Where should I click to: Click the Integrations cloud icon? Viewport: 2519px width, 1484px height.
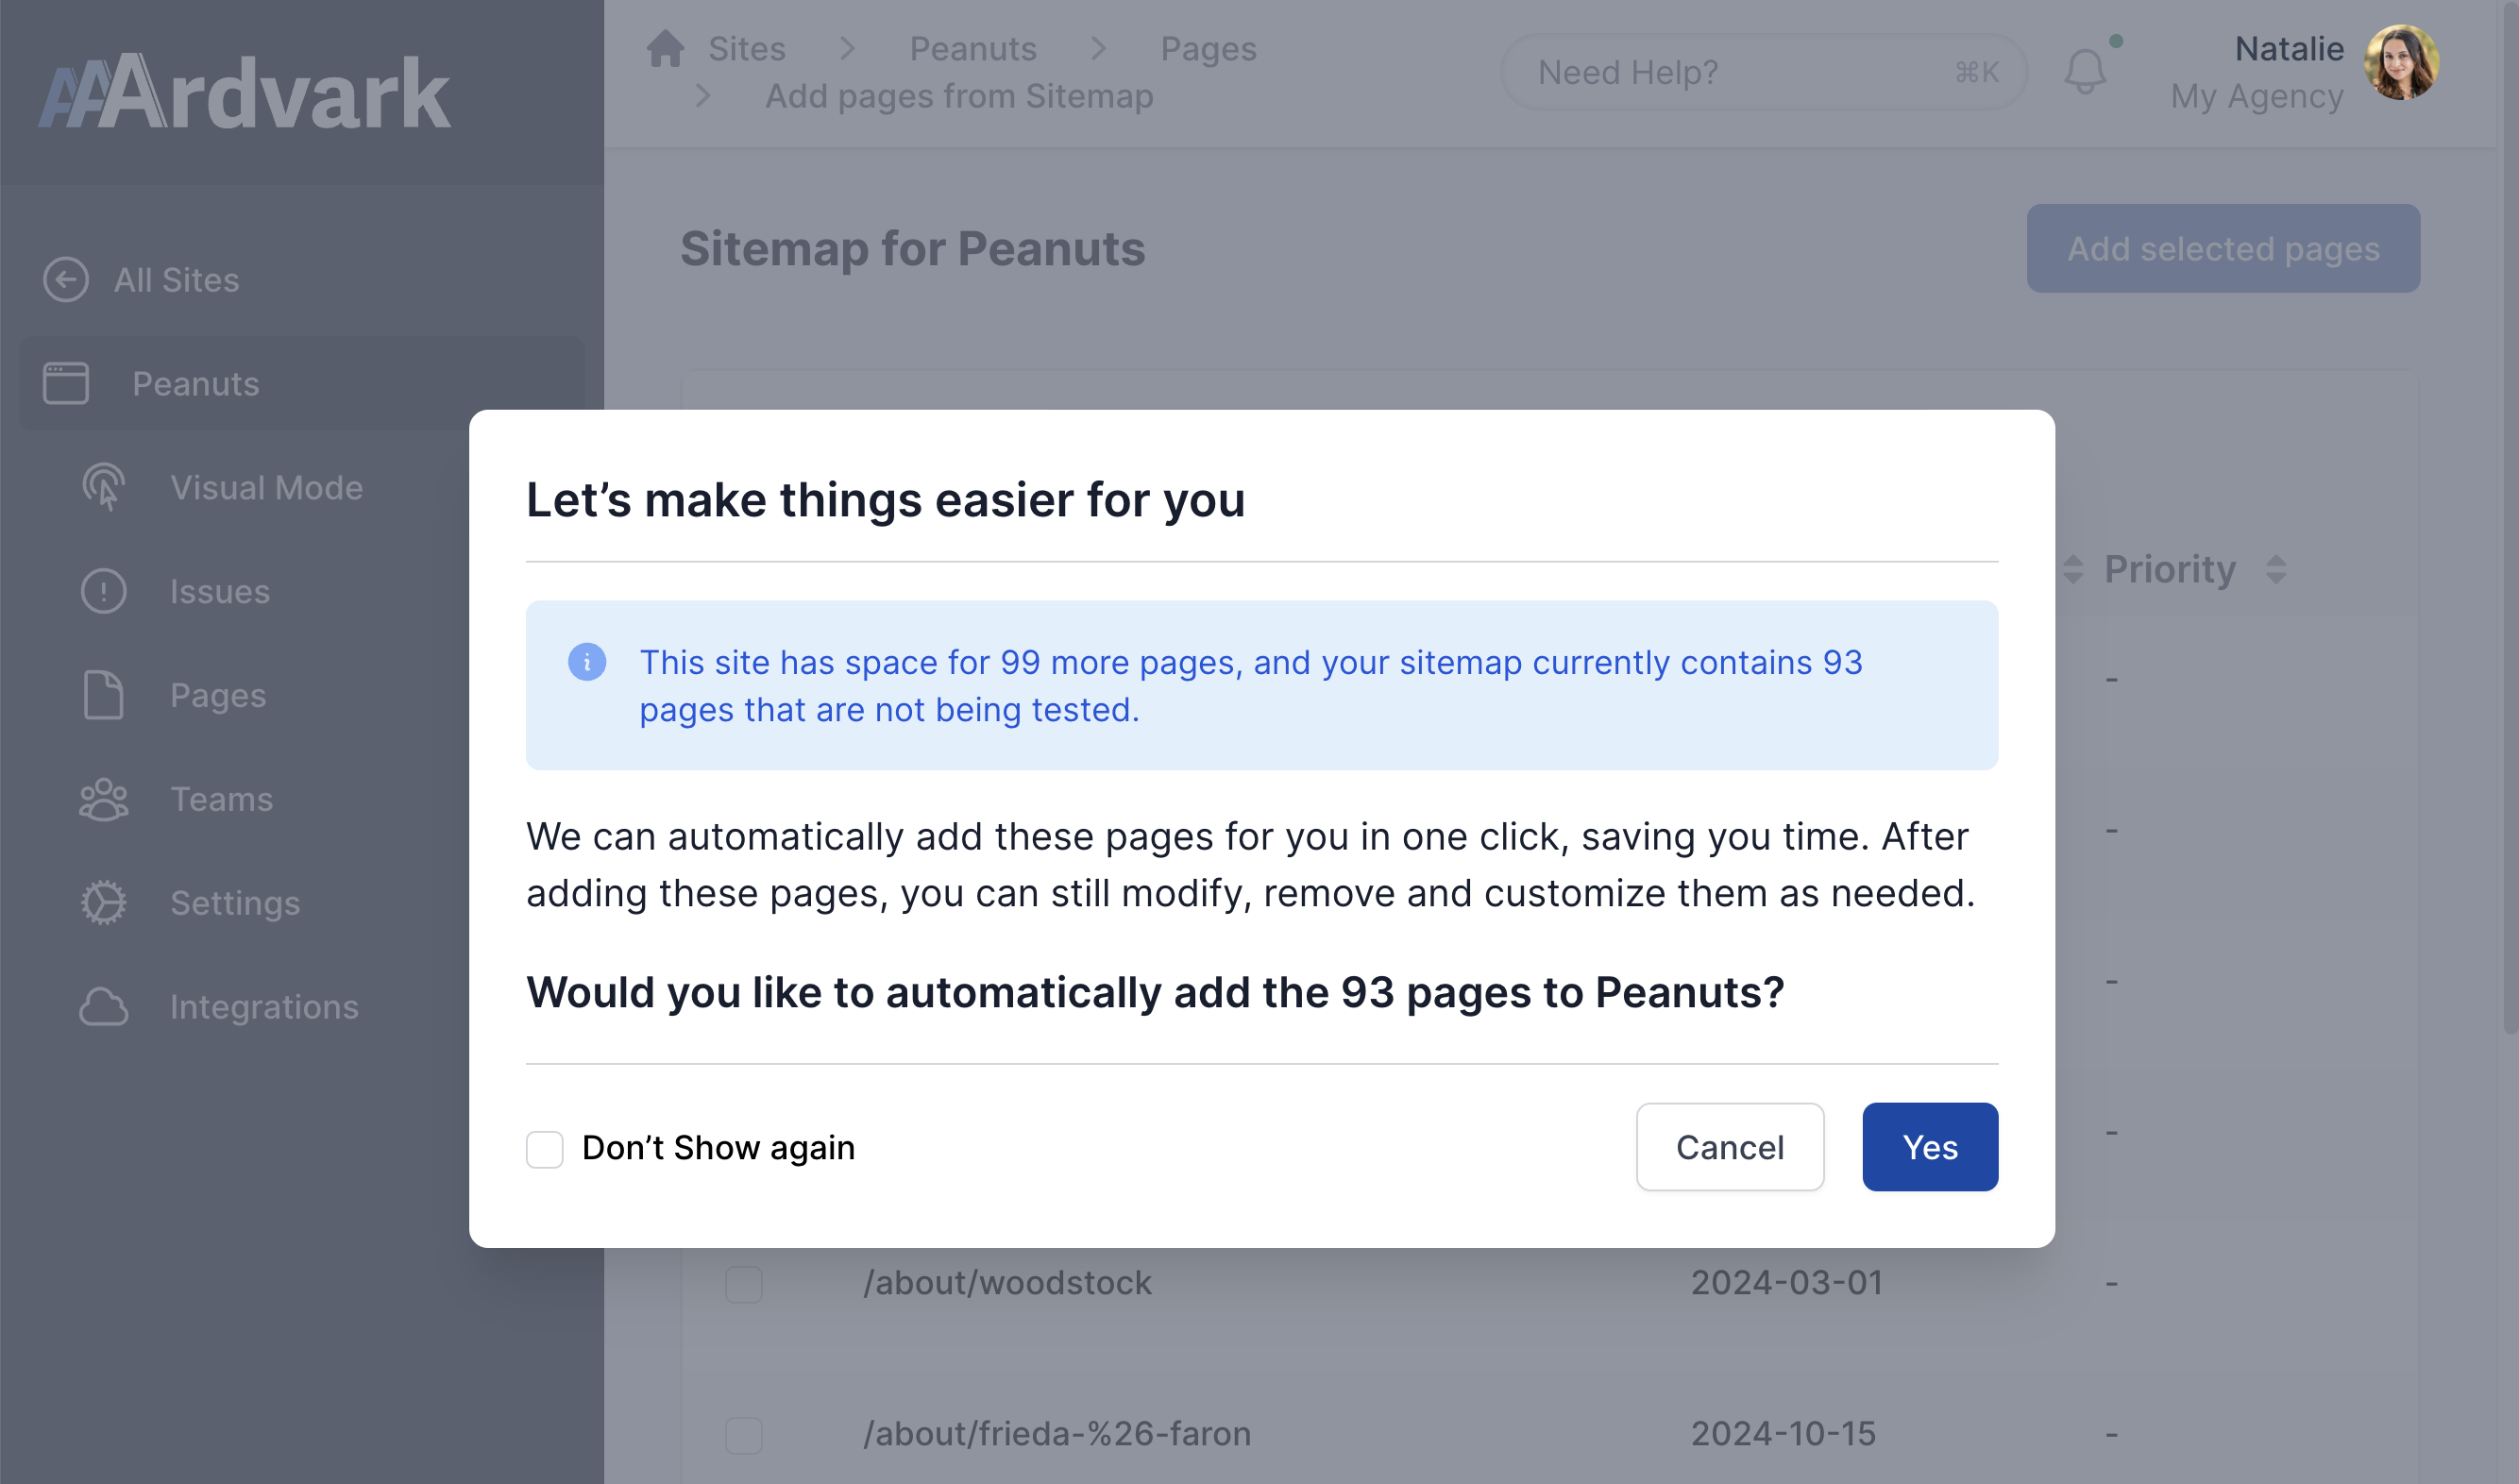click(x=101, y=1005)
